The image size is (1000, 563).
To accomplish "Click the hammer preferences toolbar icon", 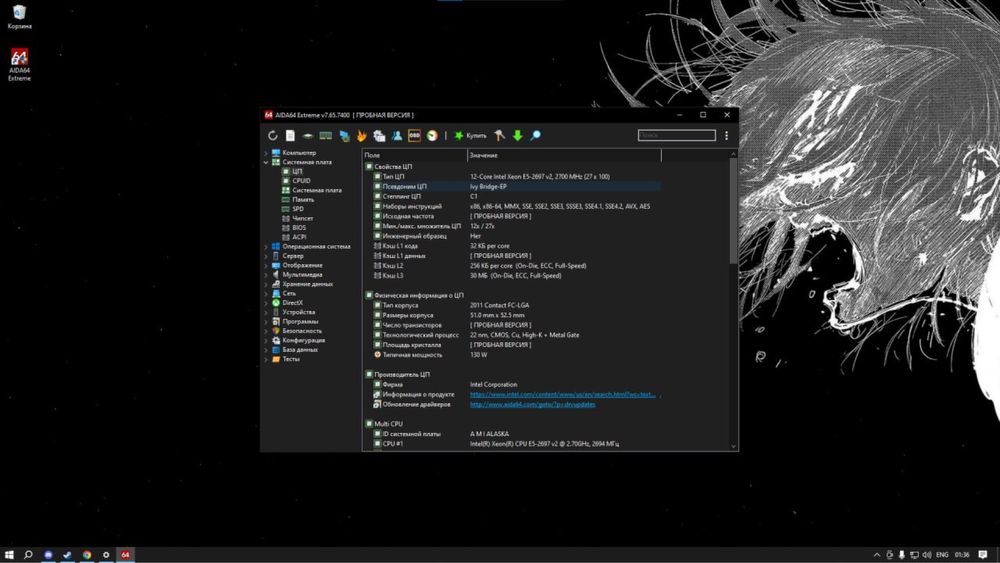I will click(499, 136).
